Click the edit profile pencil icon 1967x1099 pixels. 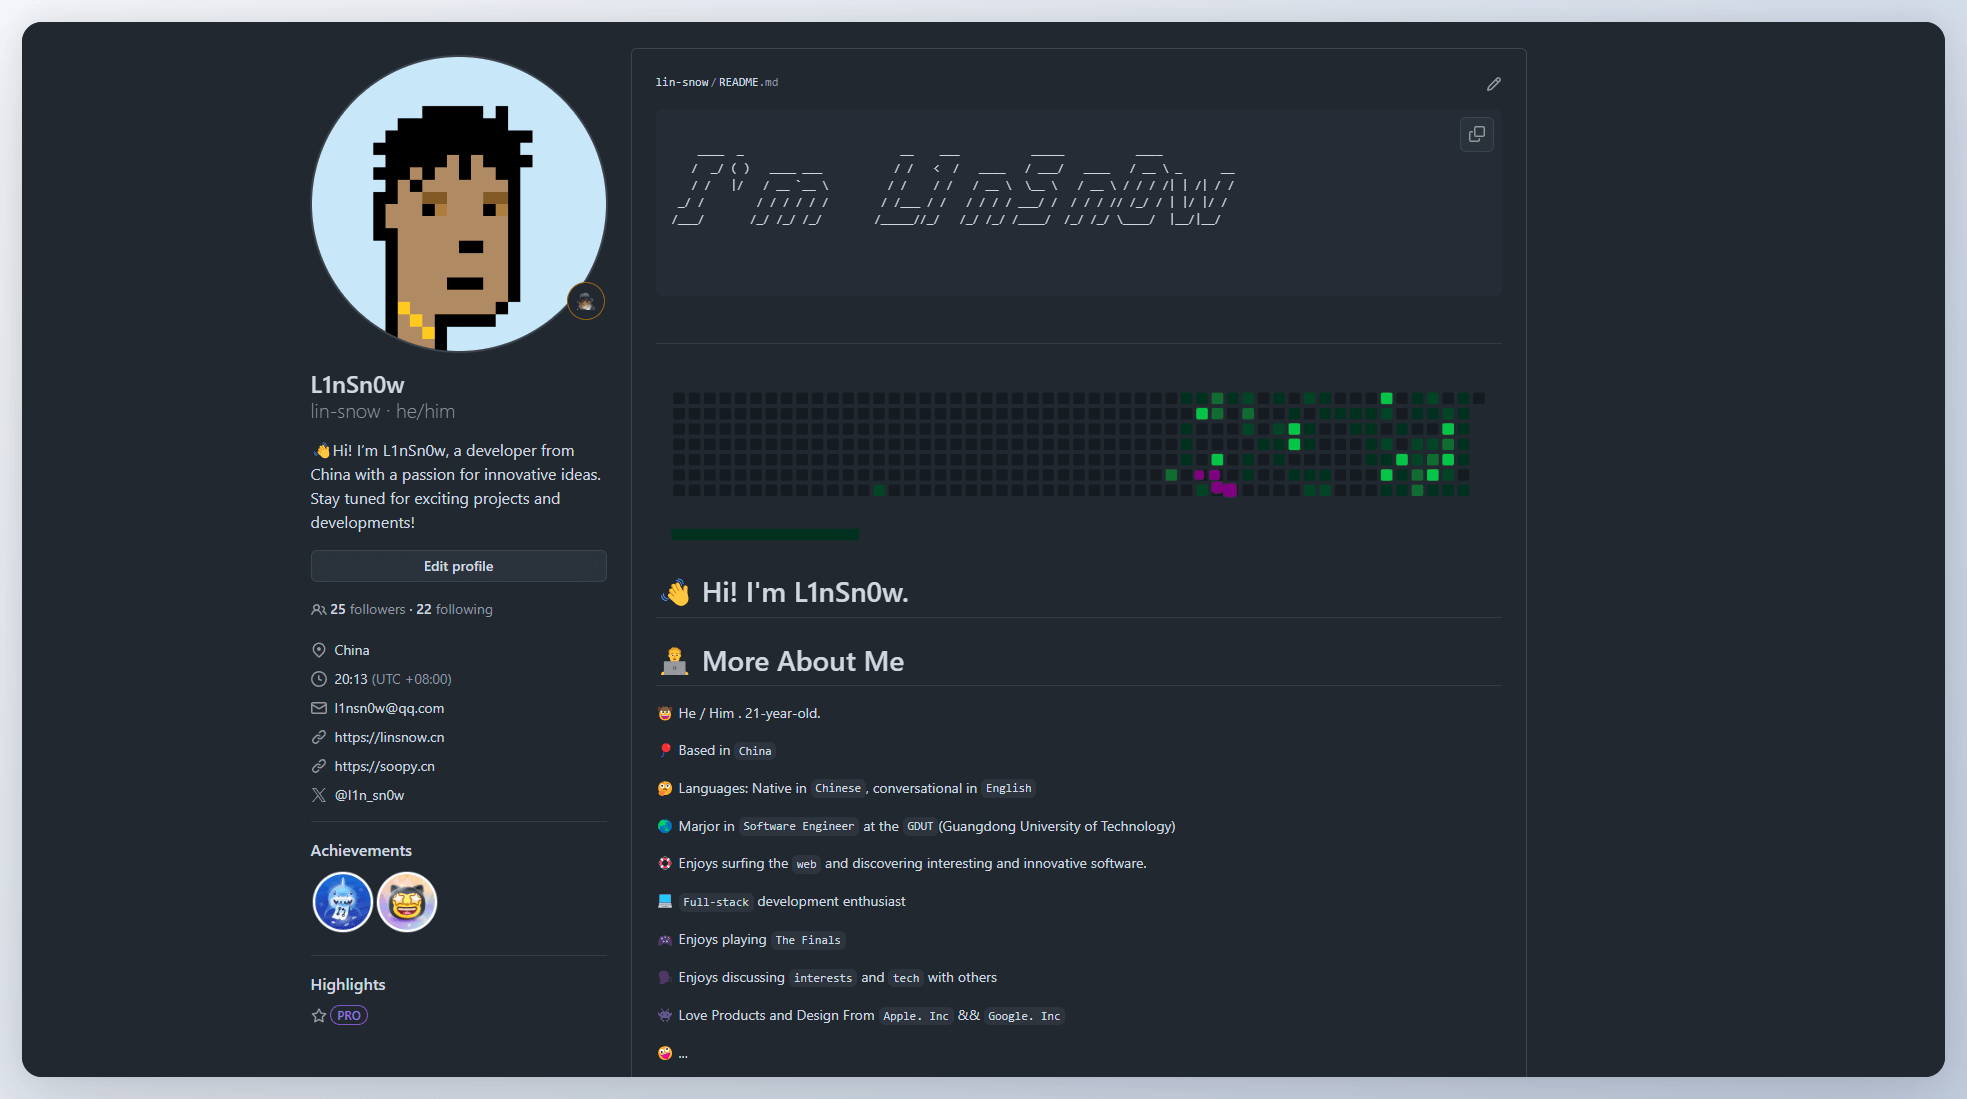pos(1494,84)
